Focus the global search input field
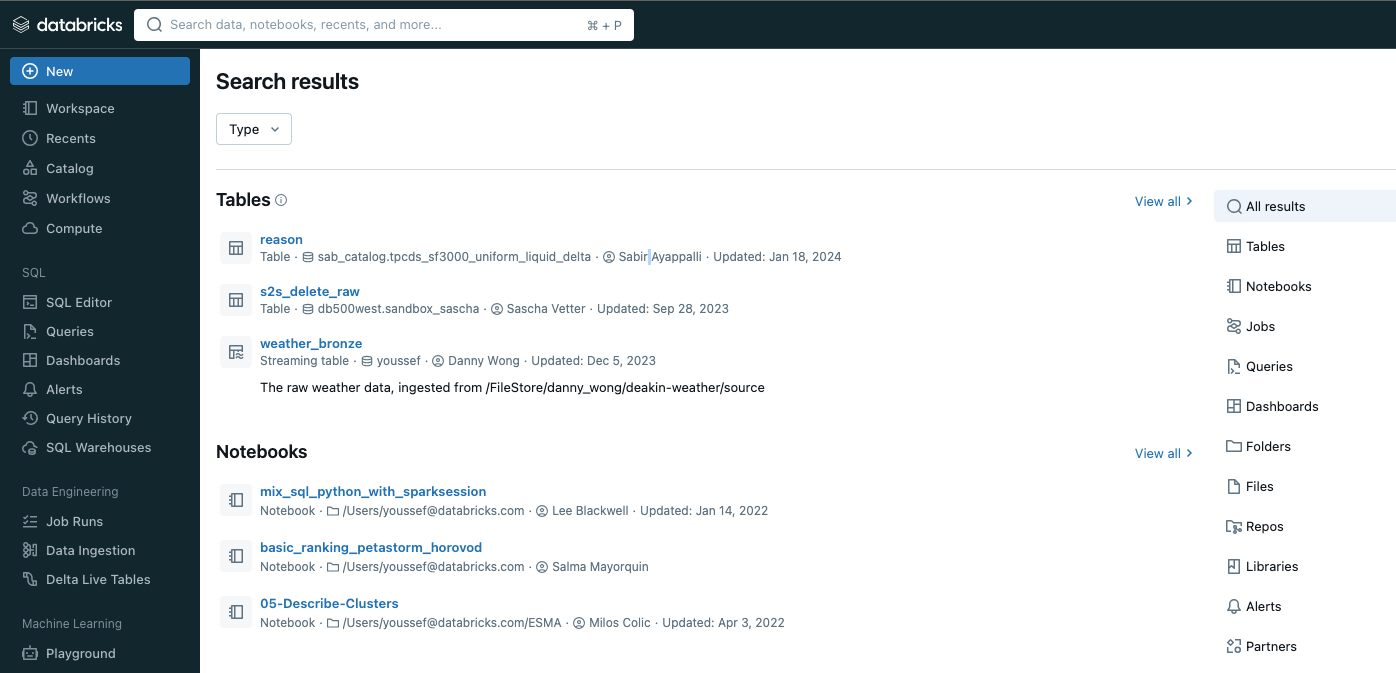This screenshot has width=1396, height=673. (x=384, y=25)
